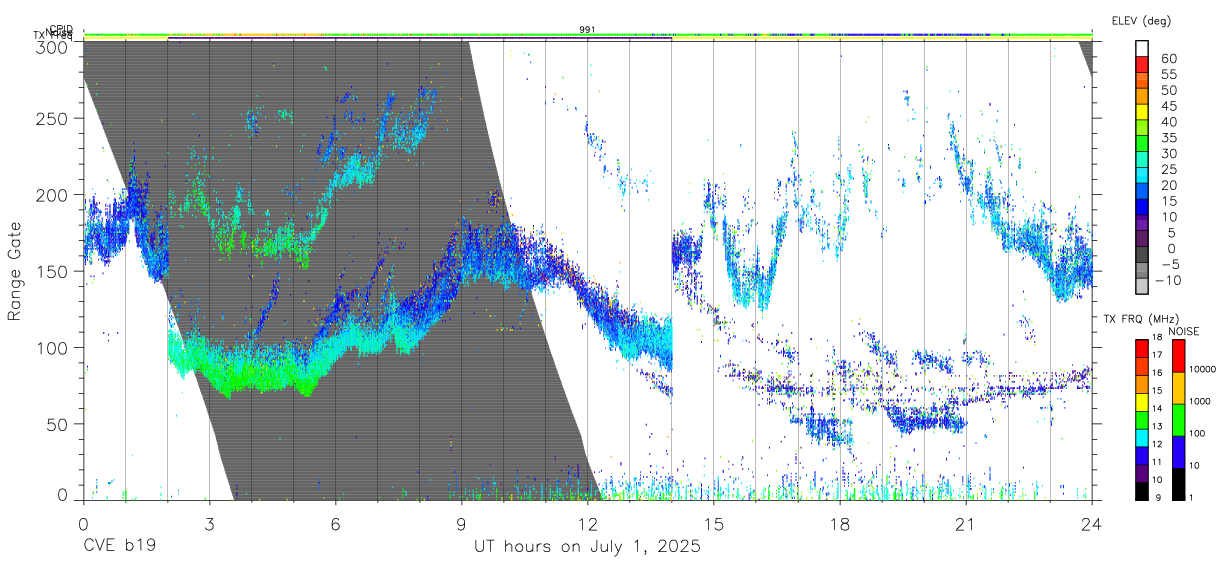
Task: Select the blue swatch between 100 and 10 on NOISE bar
Action: tap(1177, 451)
